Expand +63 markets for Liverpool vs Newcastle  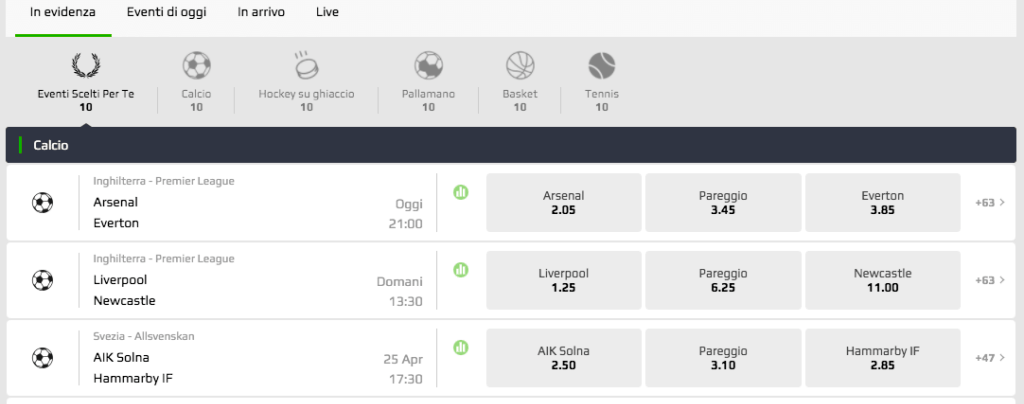[989, 281]
